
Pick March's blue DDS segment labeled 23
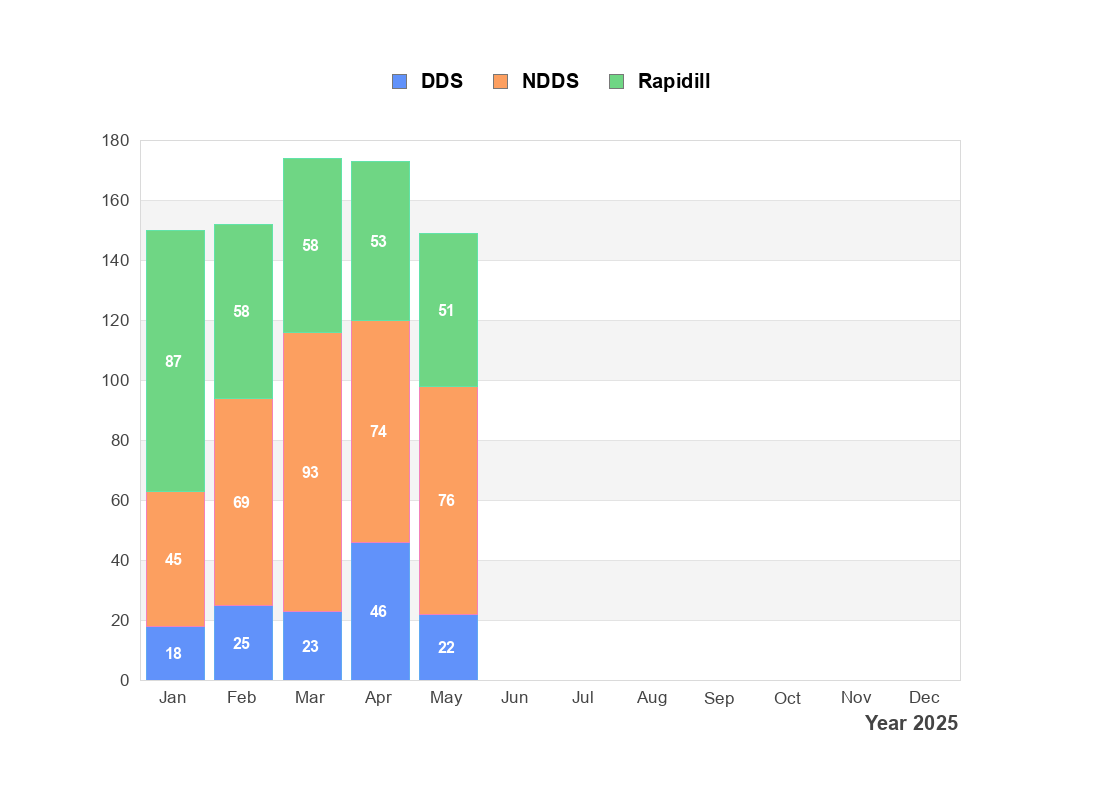[x=312, y=646]
